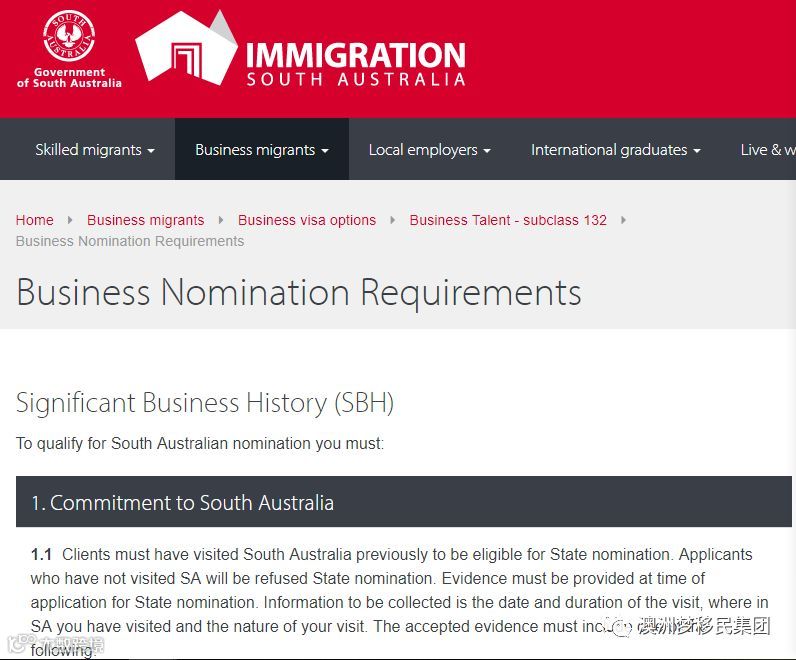
Task: Click the Business migrants breadcrumb link
Action: [145, 220]
